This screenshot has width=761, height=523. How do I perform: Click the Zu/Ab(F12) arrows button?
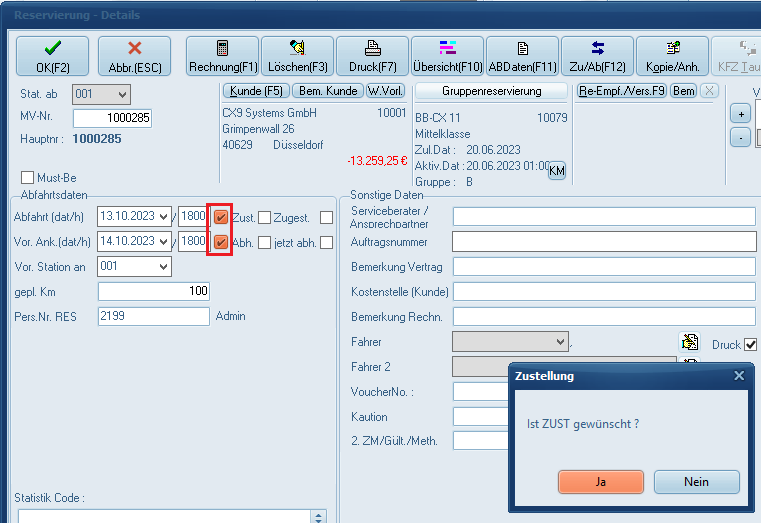click(597, 56)
